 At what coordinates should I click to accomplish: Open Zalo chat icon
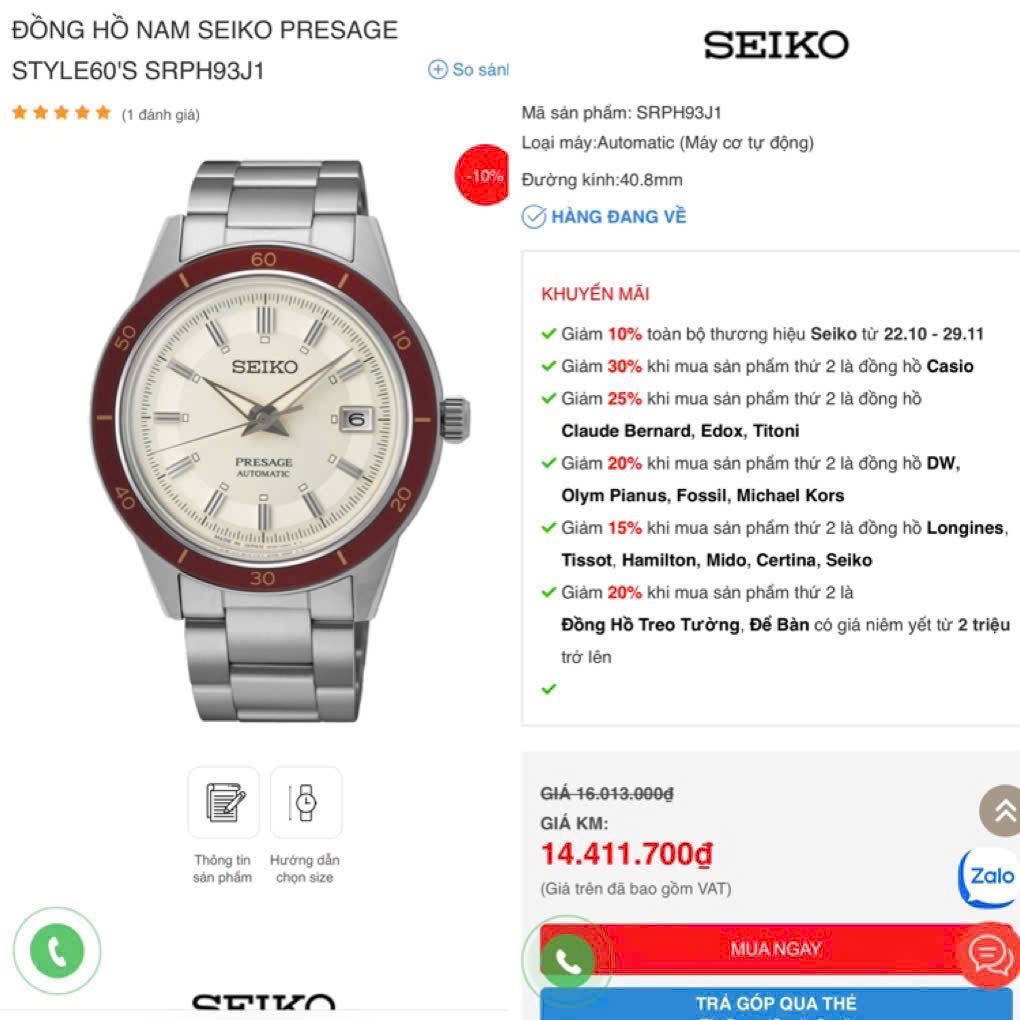coord(989,876)
